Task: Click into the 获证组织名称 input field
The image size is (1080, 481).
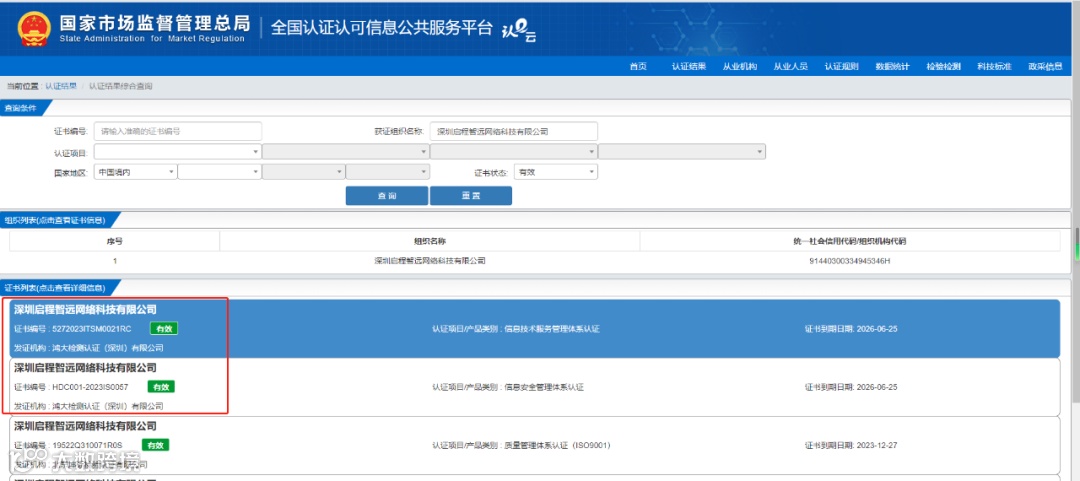Action: click(x=514, y=131)
